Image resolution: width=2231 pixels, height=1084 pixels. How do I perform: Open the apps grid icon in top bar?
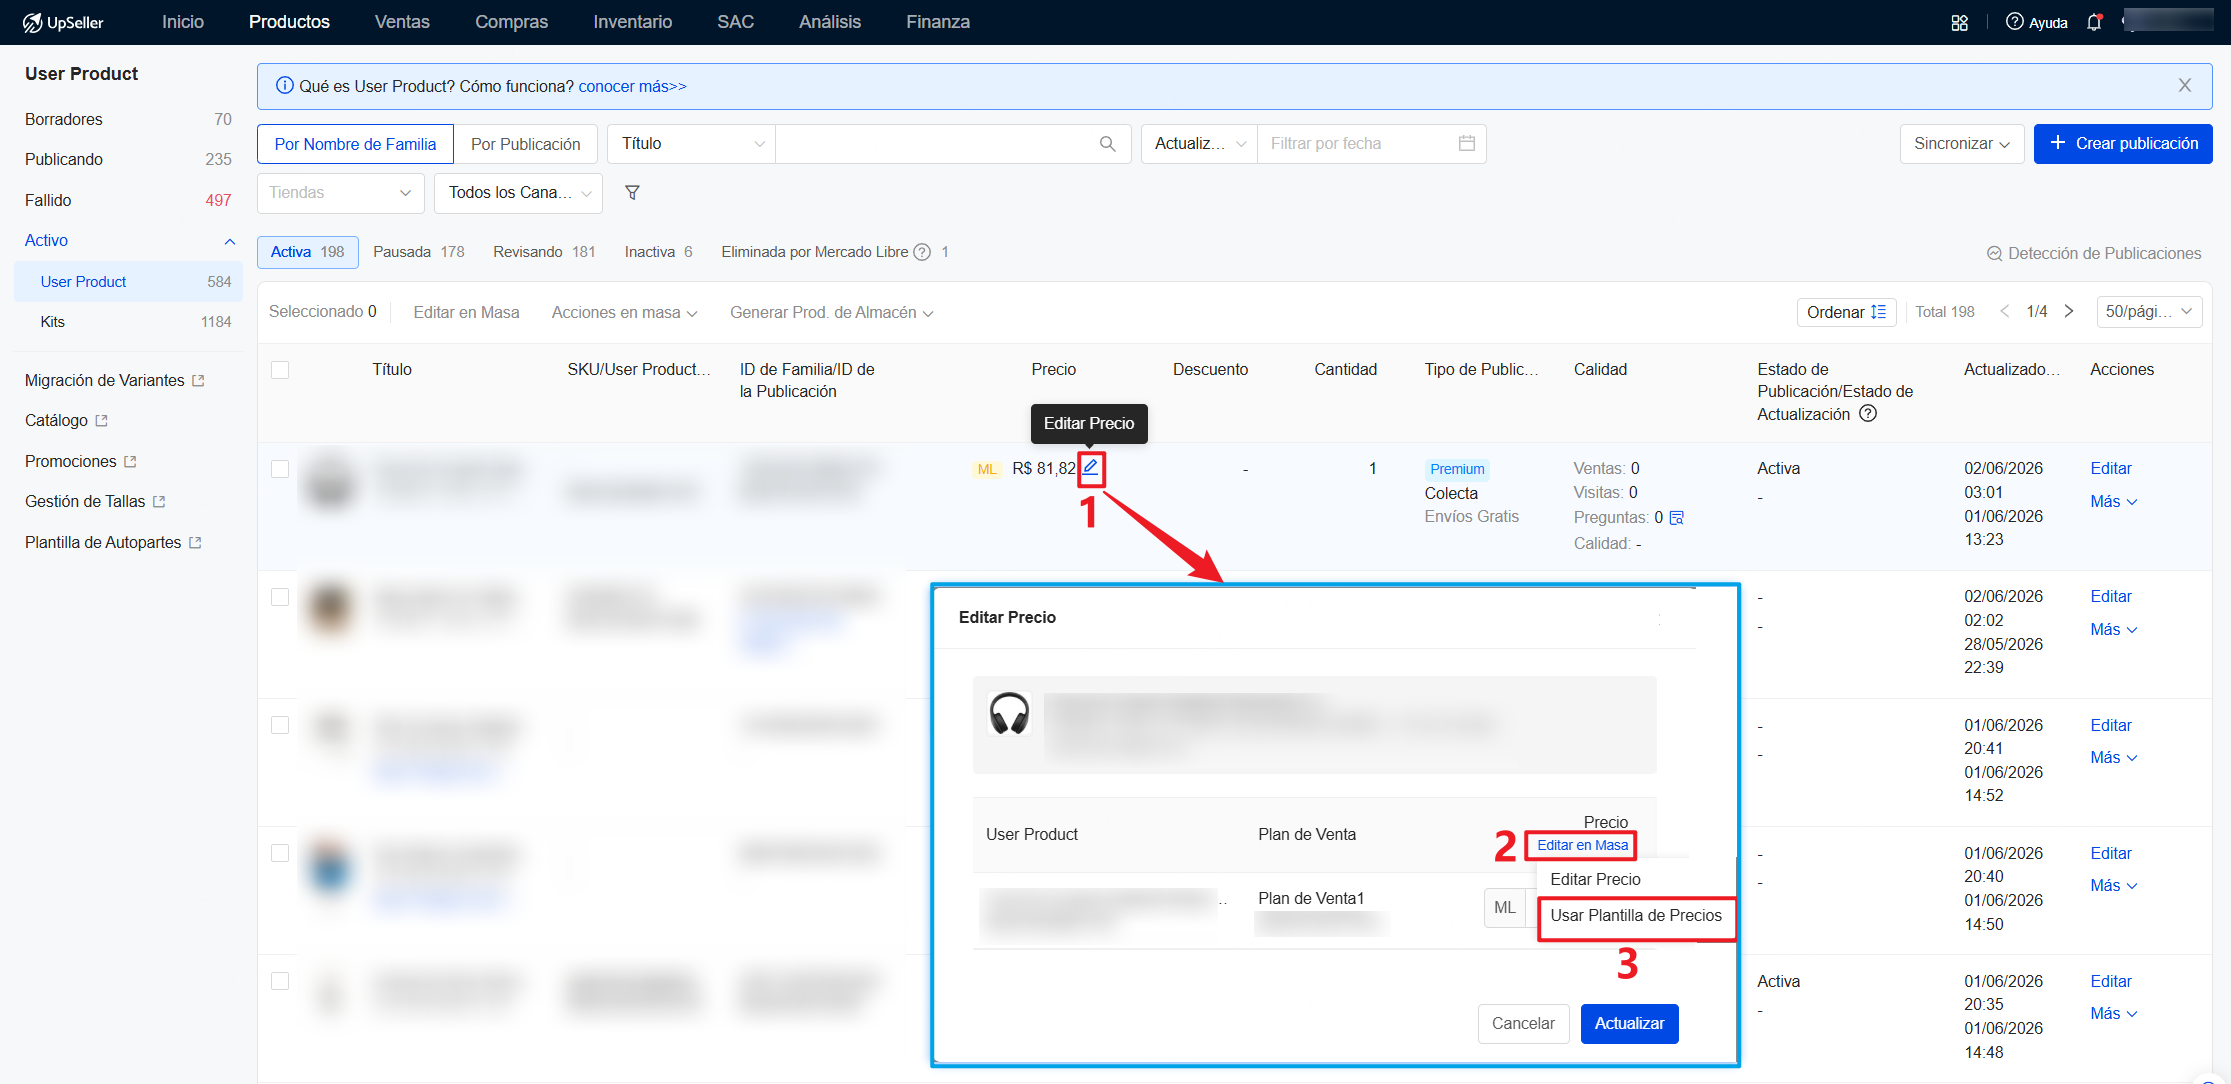pos(1959,22)
